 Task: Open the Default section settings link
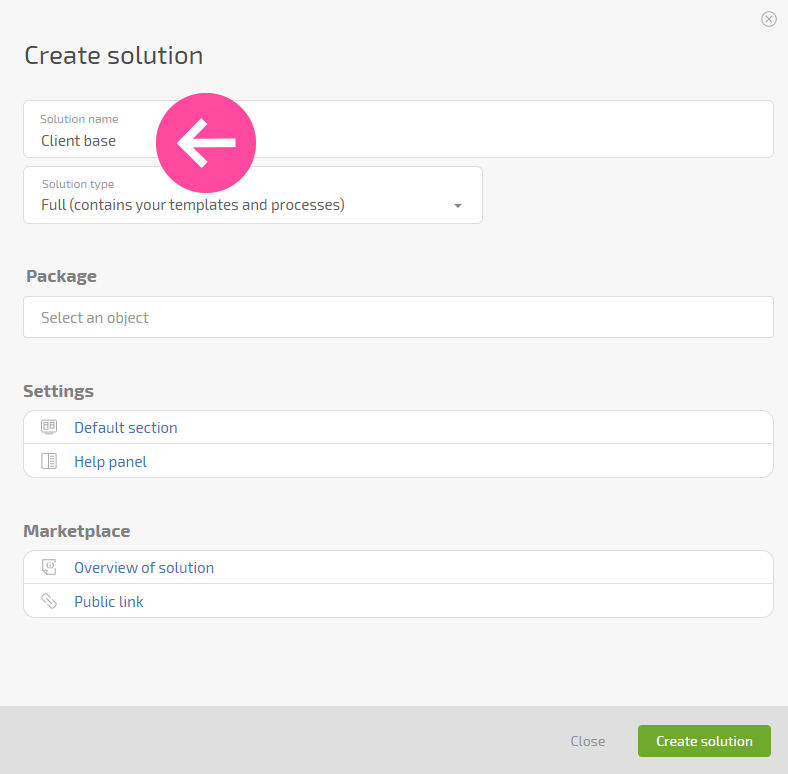pyautogui.click(x=126, y=428)
